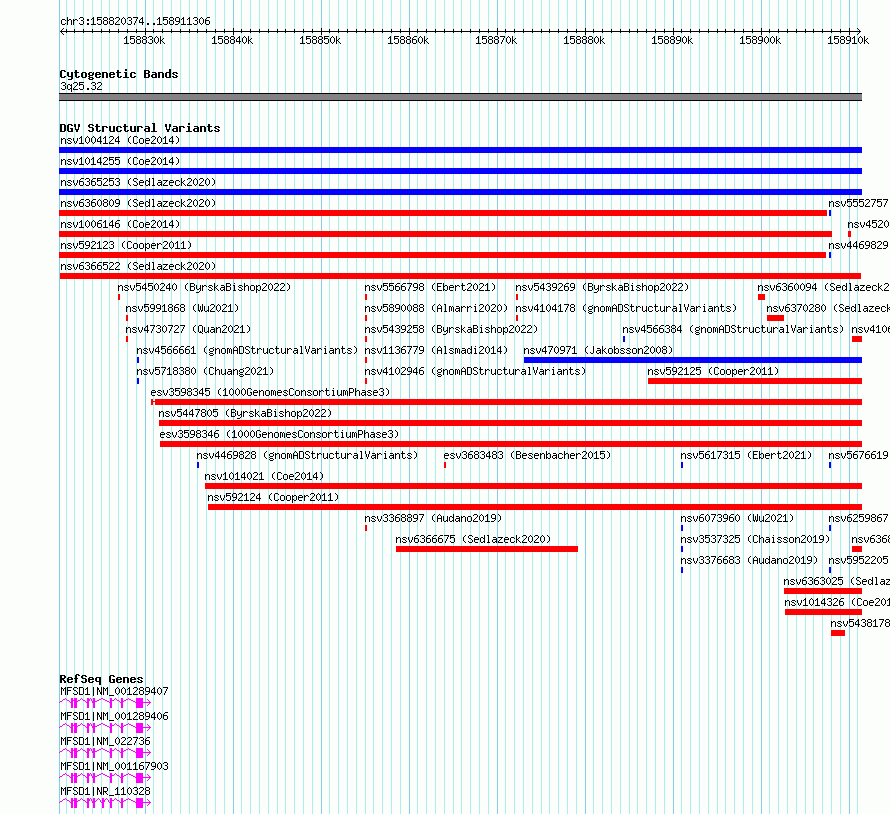Select MFSD1|NM_022736 gene label
The width and height of the screenshot is (890, 814).
(105, 741)
